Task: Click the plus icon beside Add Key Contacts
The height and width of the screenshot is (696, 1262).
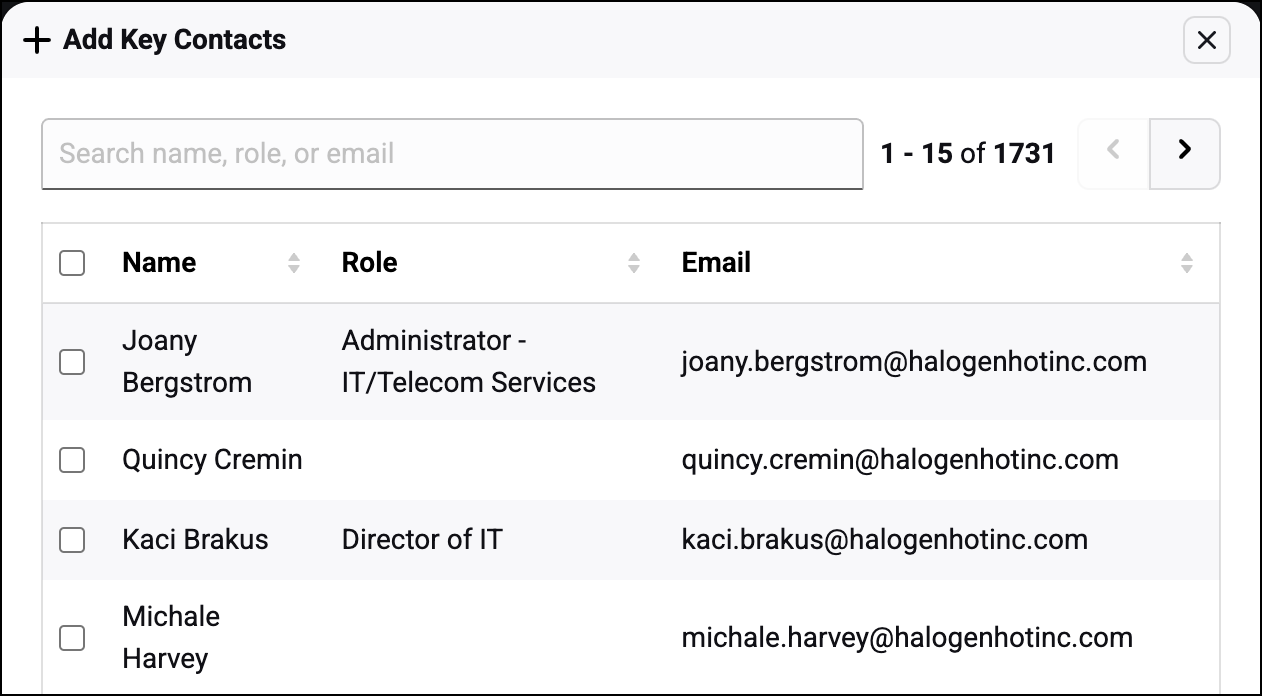Action: [36, 40]
